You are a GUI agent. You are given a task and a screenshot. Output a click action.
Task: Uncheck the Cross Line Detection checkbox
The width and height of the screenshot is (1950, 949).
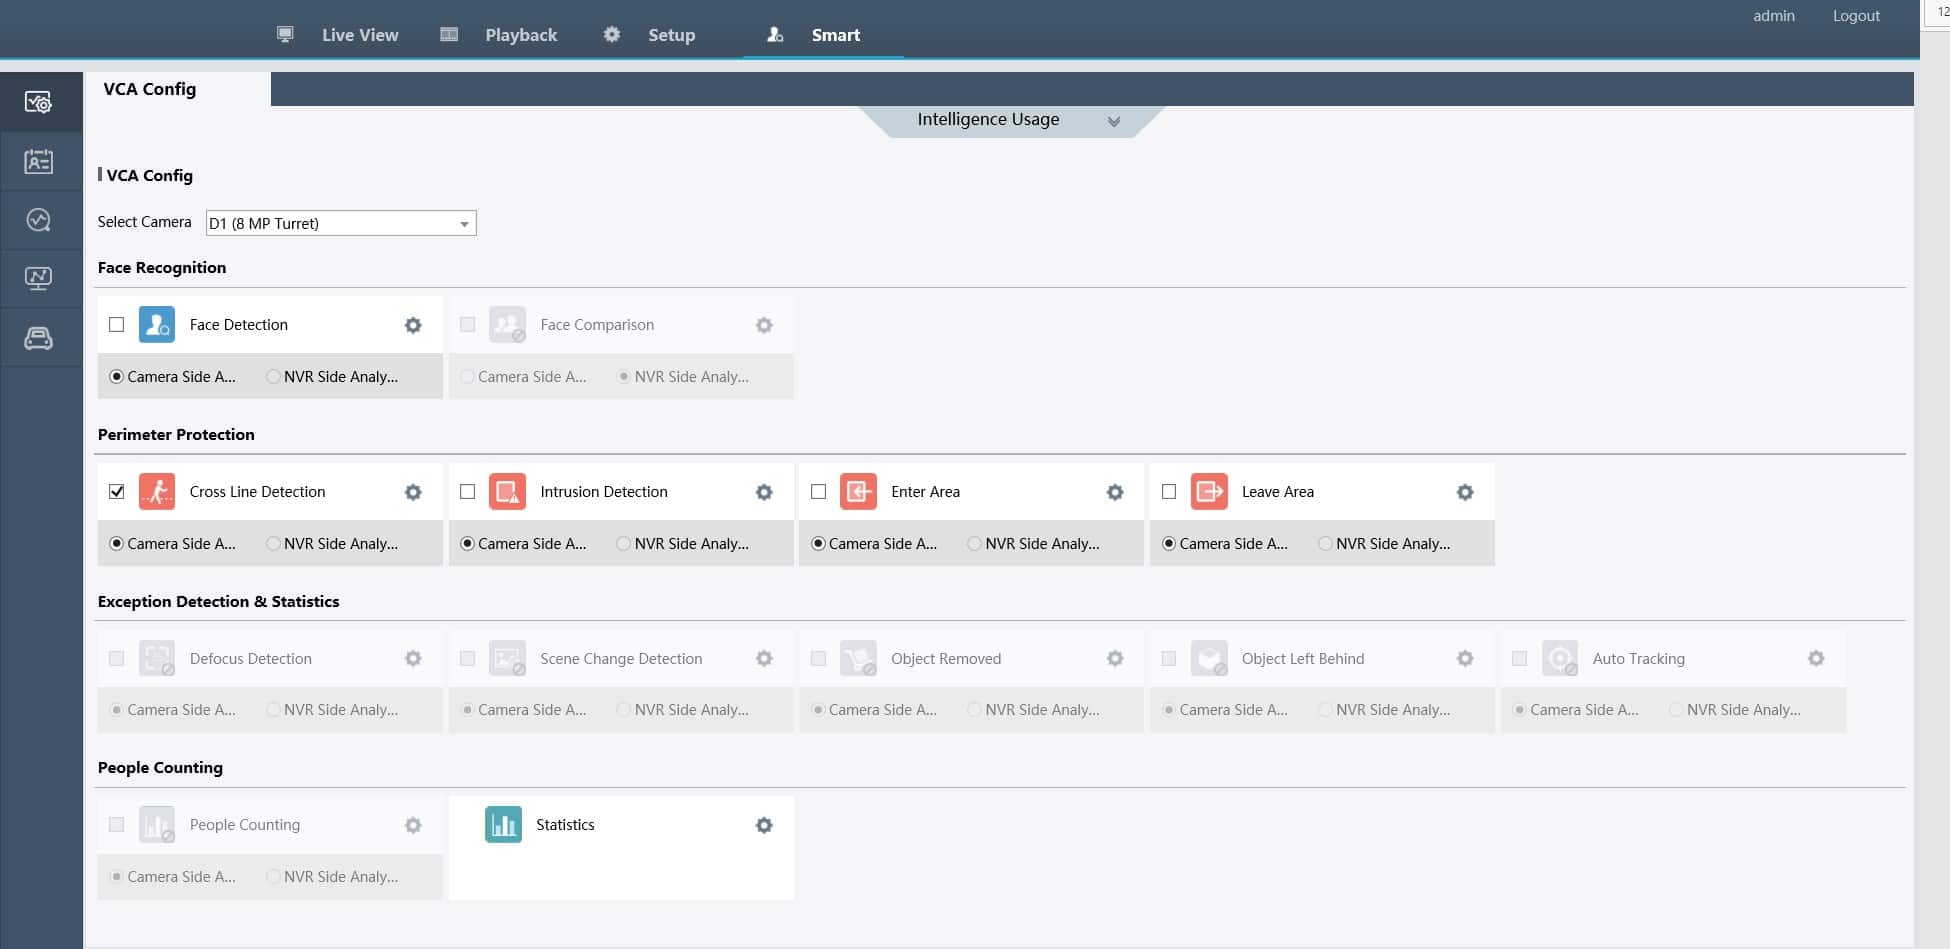tap(117, 491)
